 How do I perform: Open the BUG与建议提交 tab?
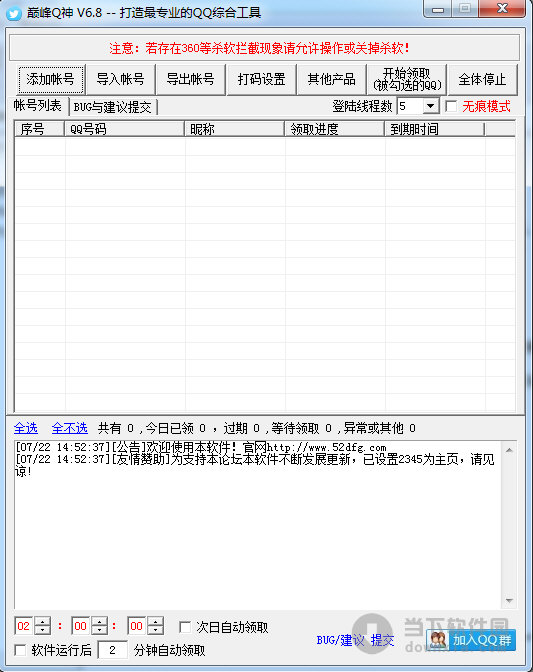pos(113,107)
